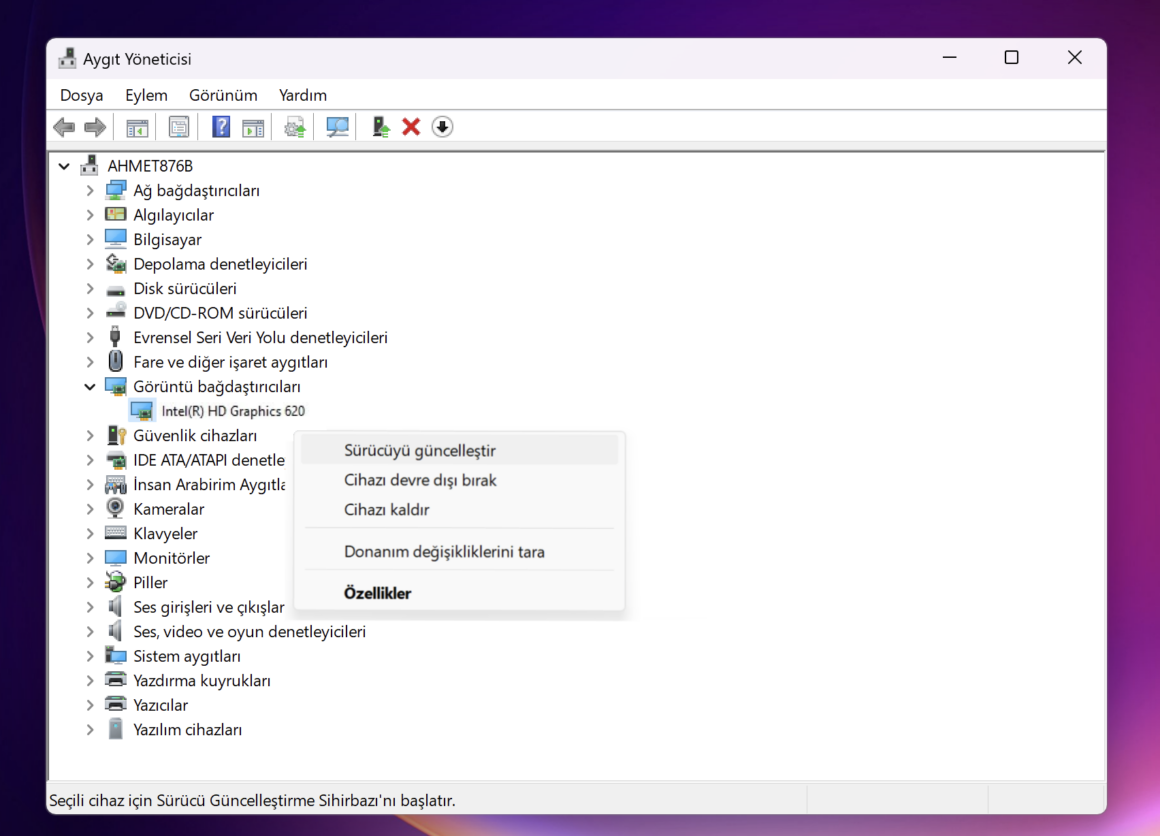Viewport: 1160px width, 836px height.
Task: Select the Disk sürücüleri tree label
Action: coord(185,289)
